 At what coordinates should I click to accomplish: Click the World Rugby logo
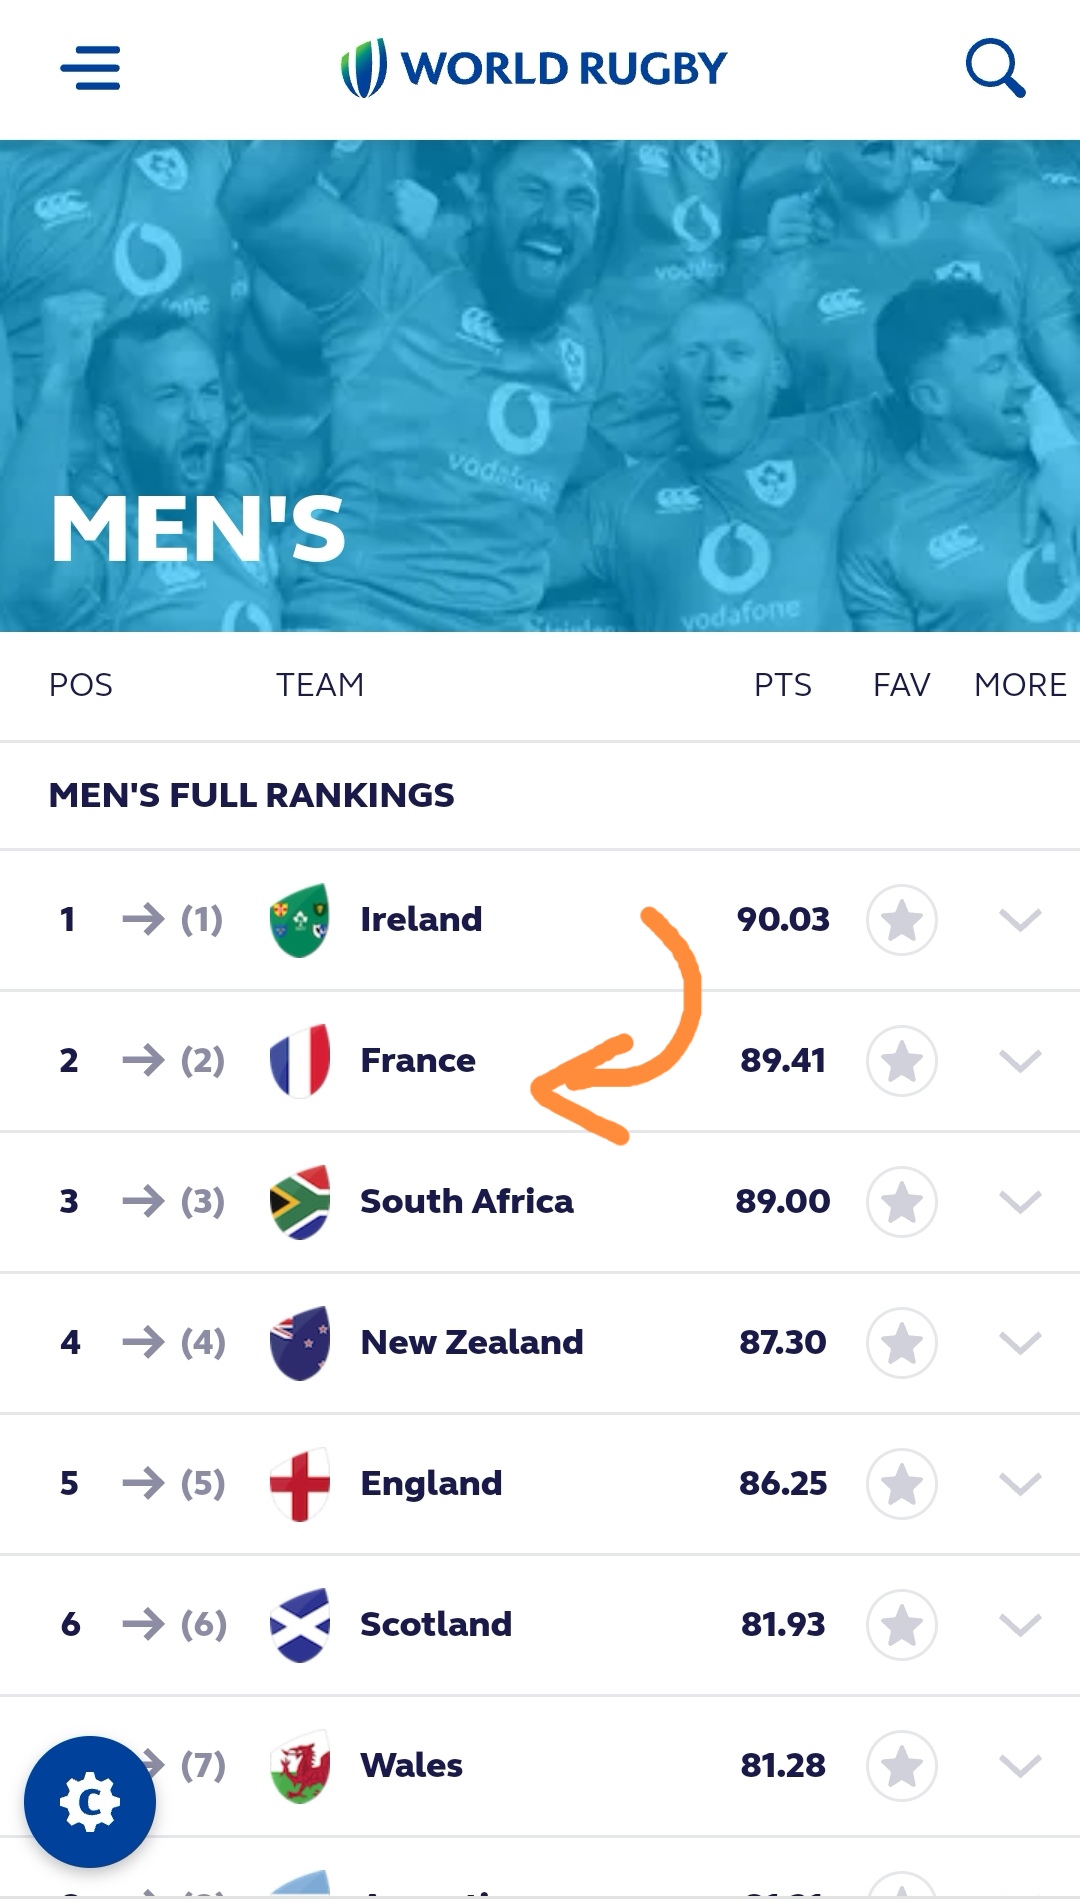(534, 68)
